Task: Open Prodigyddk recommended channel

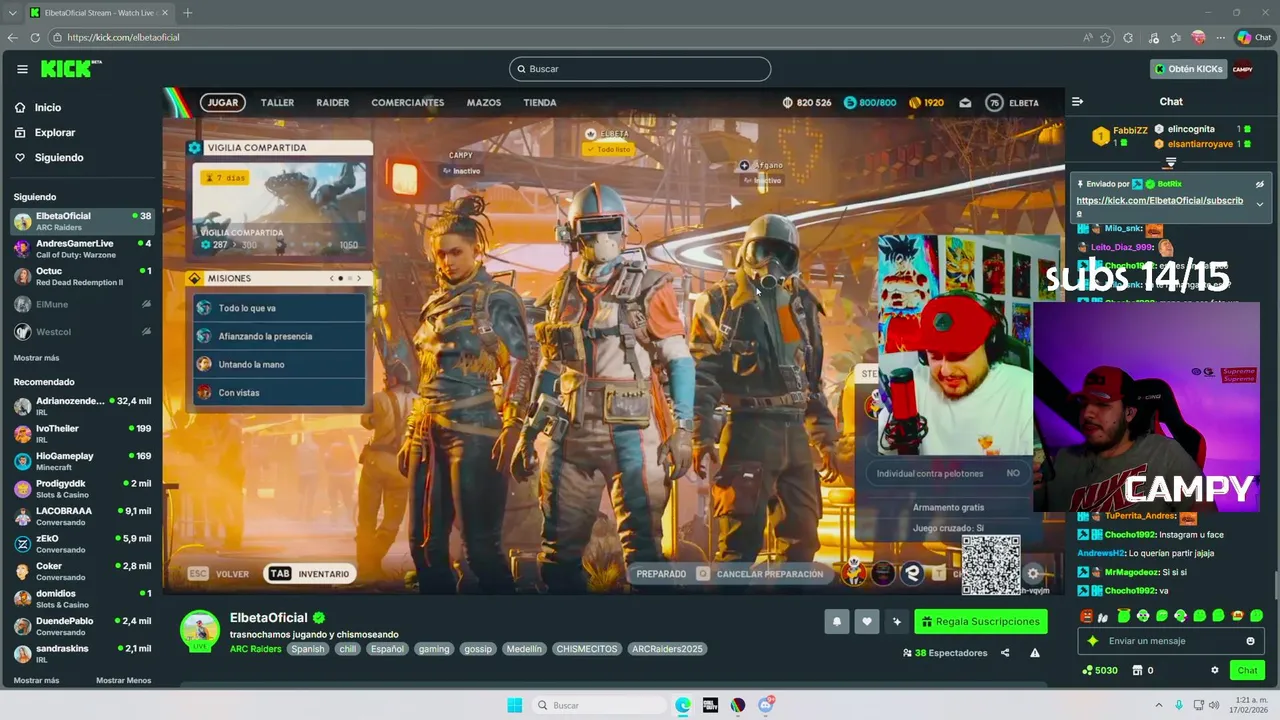Action: [x=82, y=489]
